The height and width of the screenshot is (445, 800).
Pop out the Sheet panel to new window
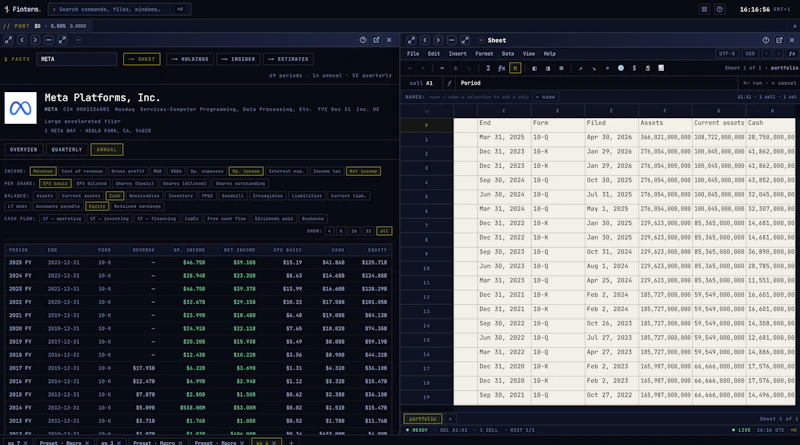tap(779, 40)
